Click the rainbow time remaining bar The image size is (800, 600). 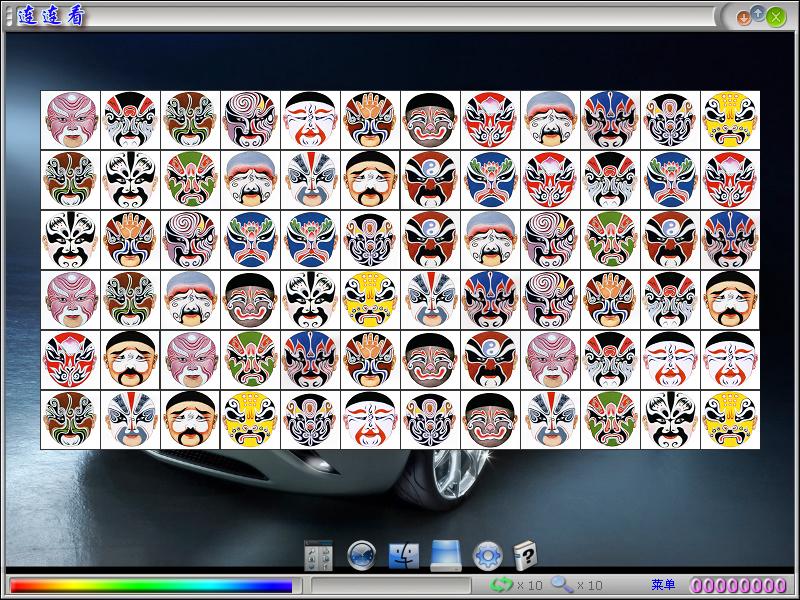[x=151, y=585]
